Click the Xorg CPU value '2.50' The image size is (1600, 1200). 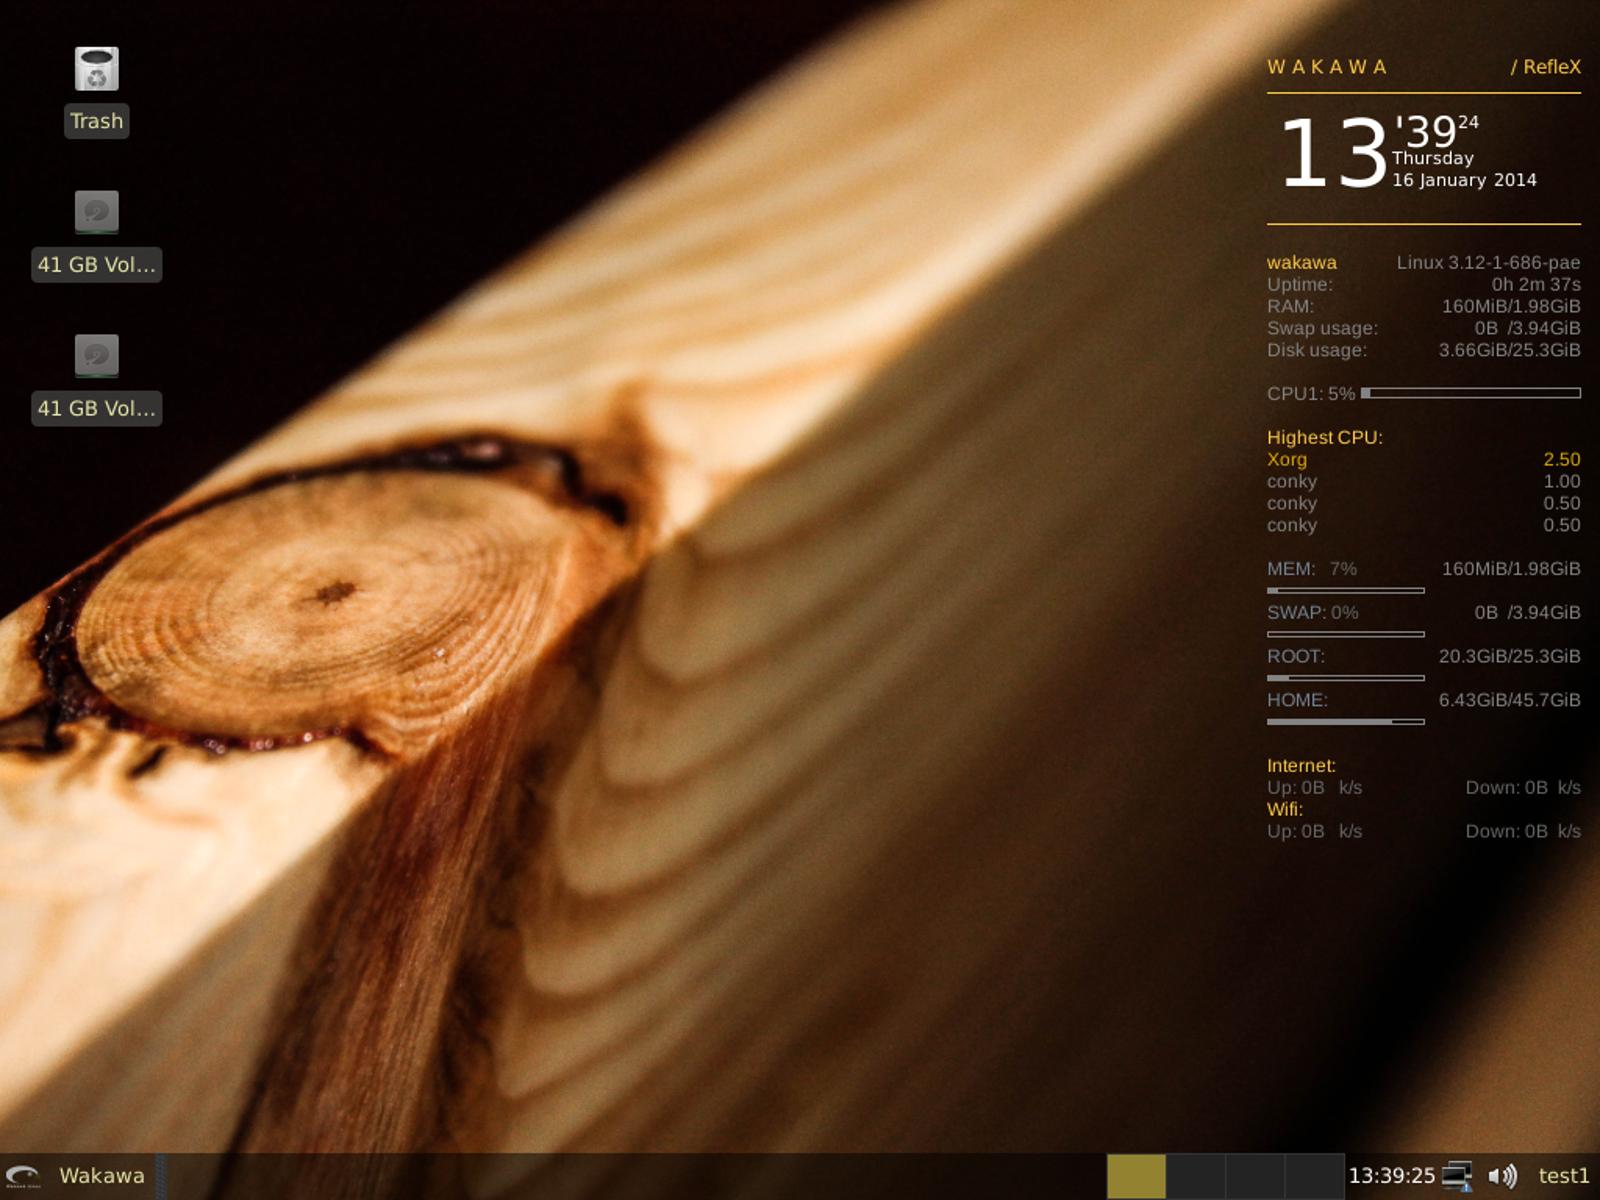pos(1562,460)
